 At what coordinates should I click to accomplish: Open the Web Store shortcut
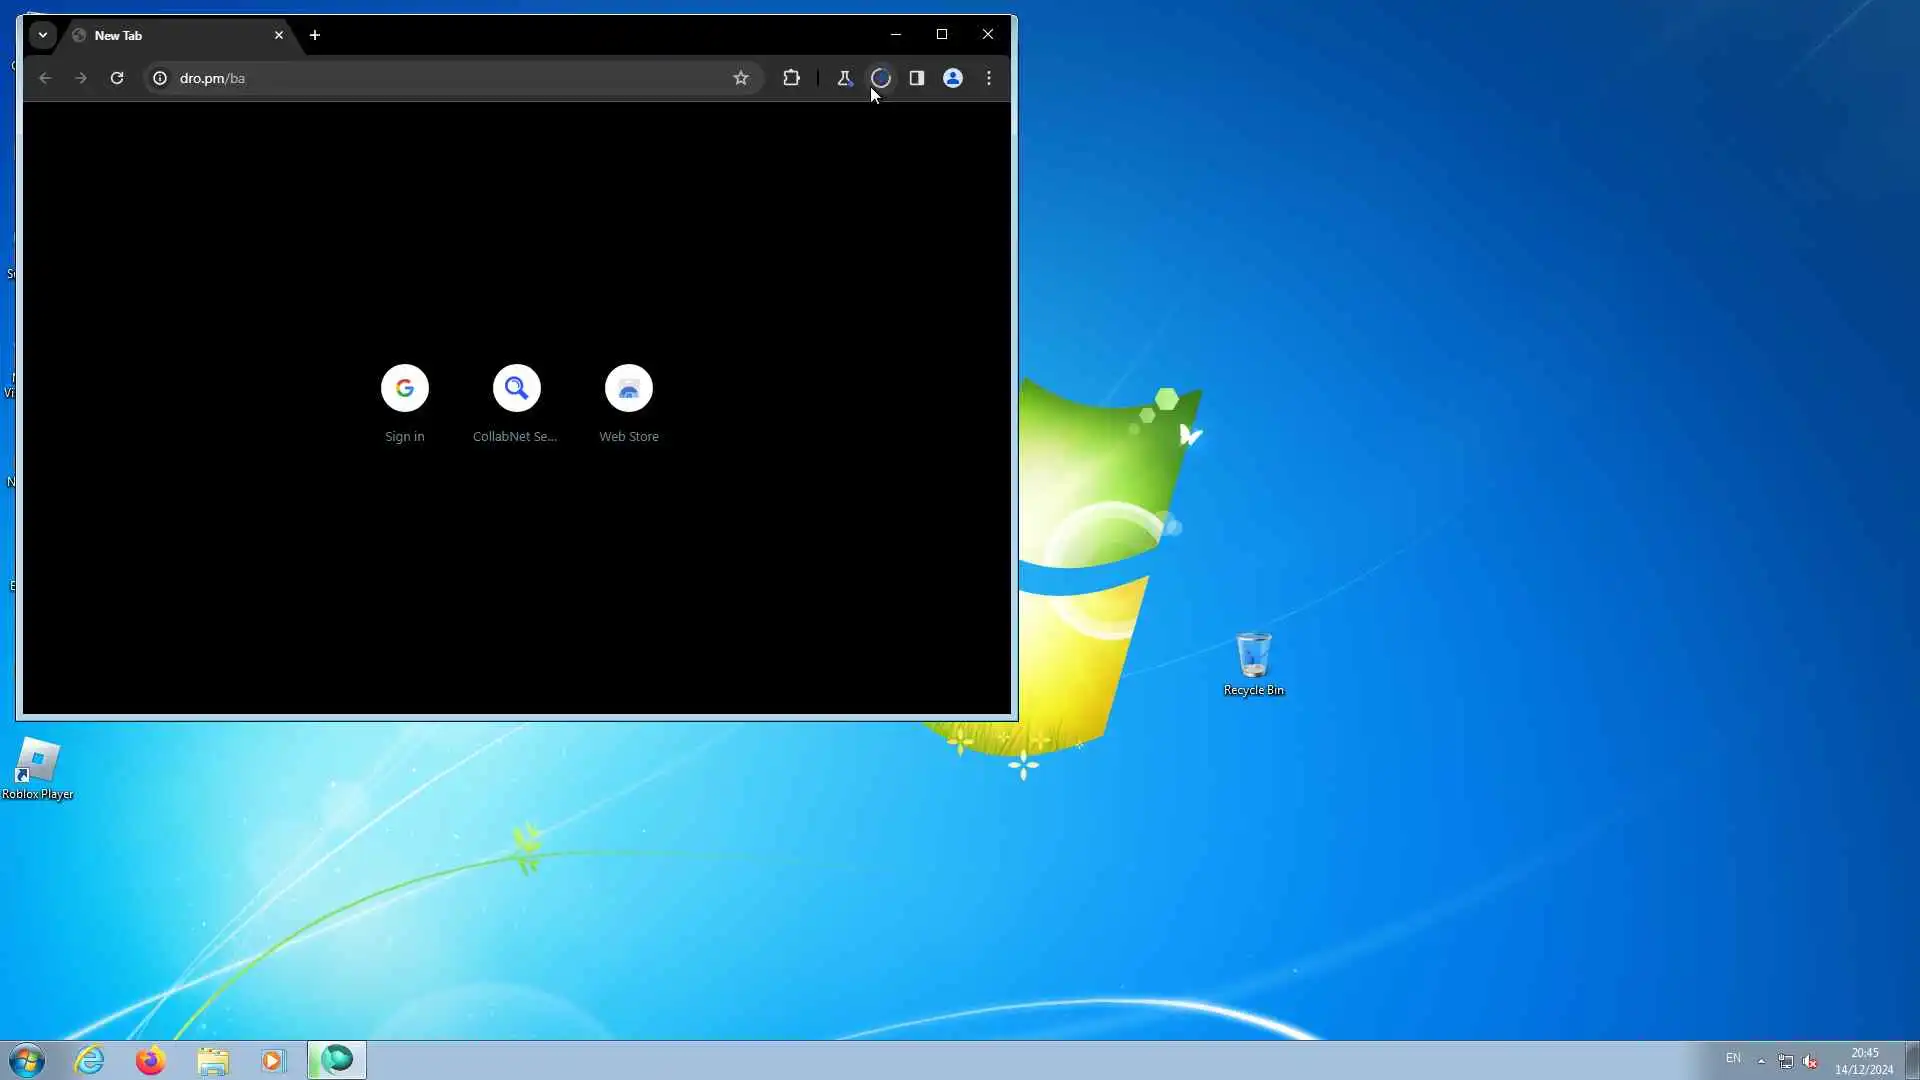pyautogui.click(x=629, y=389)
